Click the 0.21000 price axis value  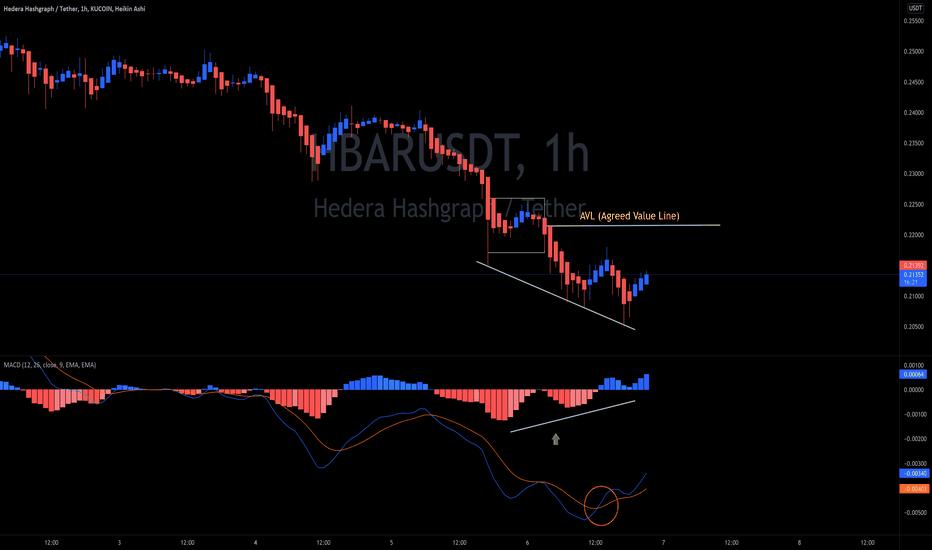pyautogui.click(x=914, y=297)
